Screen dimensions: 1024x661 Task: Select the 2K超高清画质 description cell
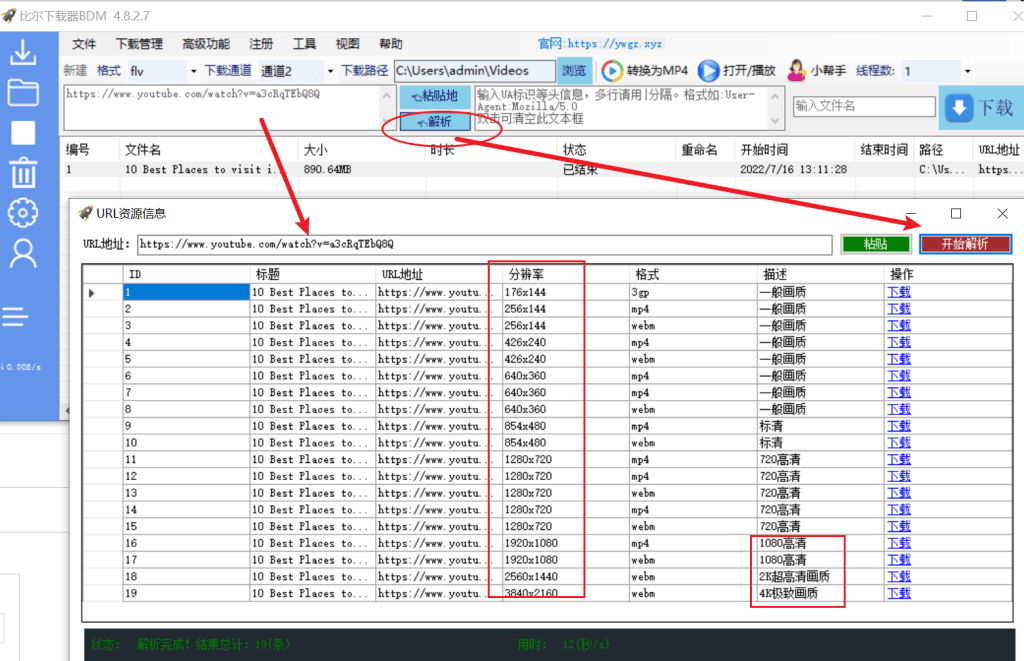pos(821,577)
